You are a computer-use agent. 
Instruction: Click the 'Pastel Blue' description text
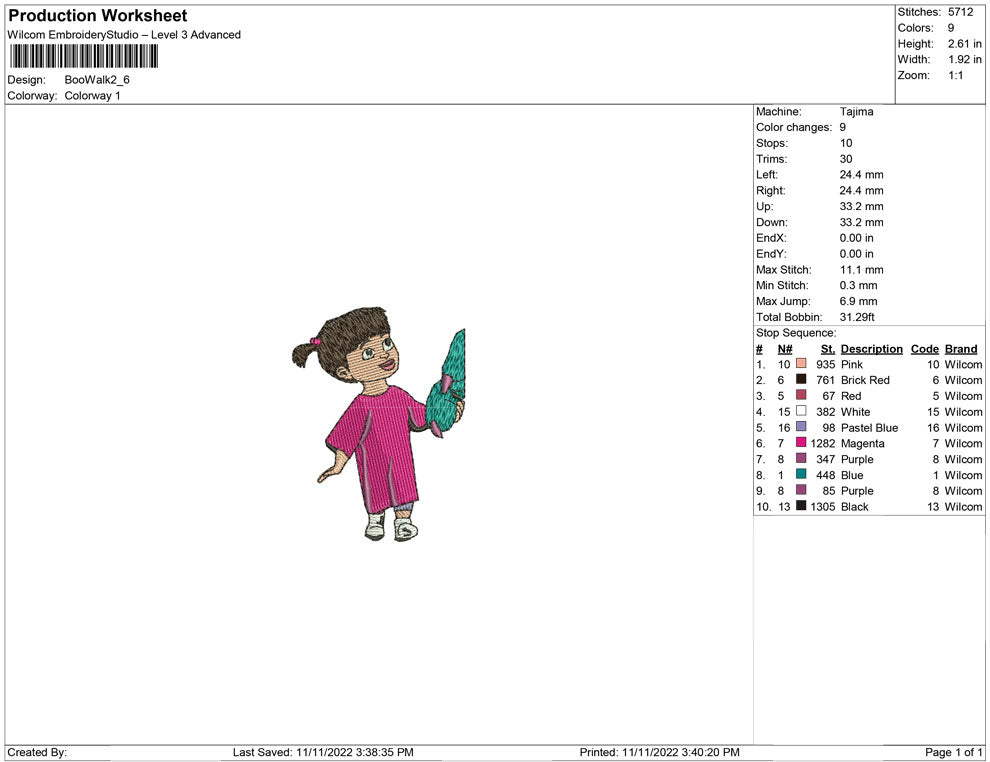click(x=869, y=427)
